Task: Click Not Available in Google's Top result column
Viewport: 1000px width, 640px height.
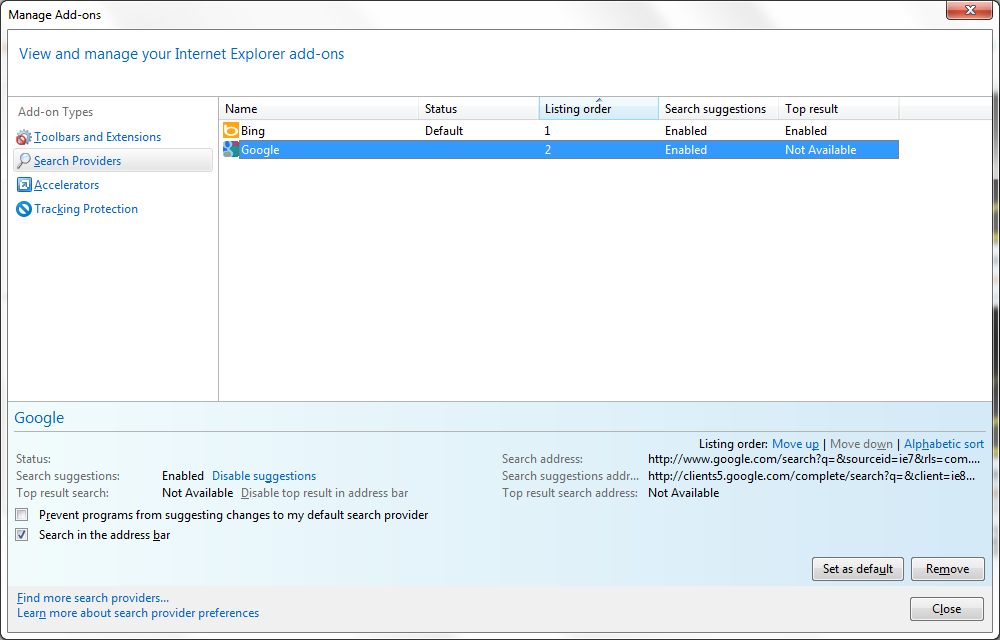Action: pyautogui.click(x=821, y=150)
